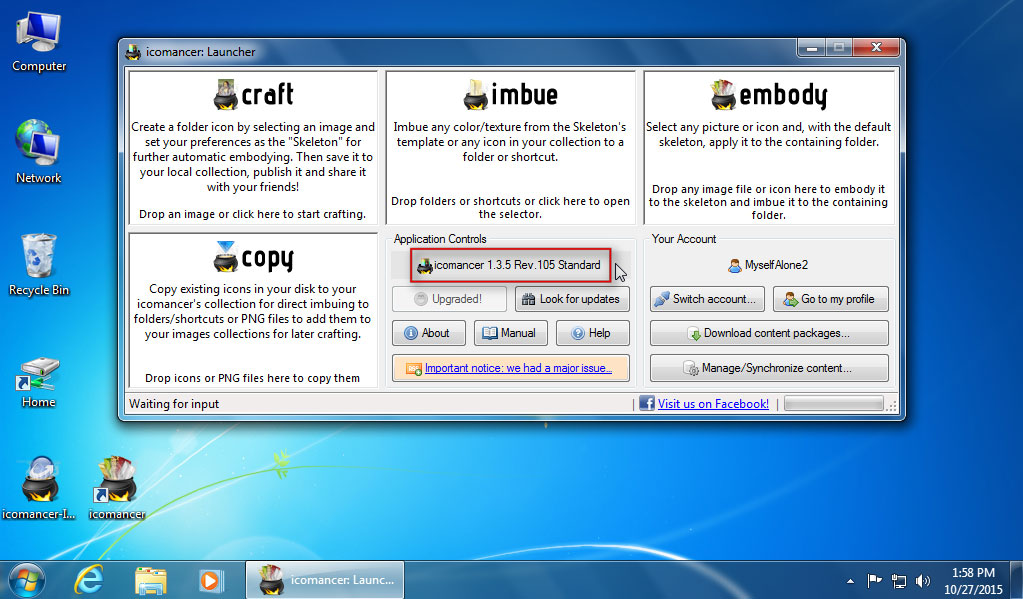This screenshot has width=1023, height=599.
Task: Click icomancer 1.3.5 Rev.105 Standard version button
Action: (x=510, y=265)
